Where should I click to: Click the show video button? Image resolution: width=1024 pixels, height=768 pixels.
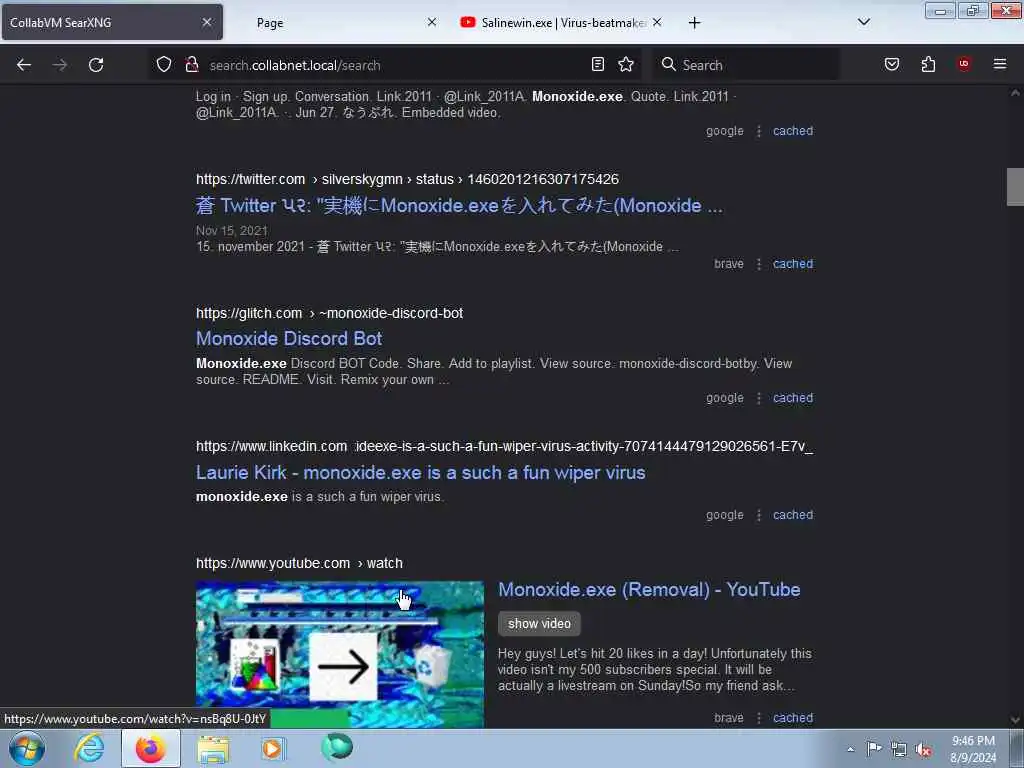(x=539, y=624)
